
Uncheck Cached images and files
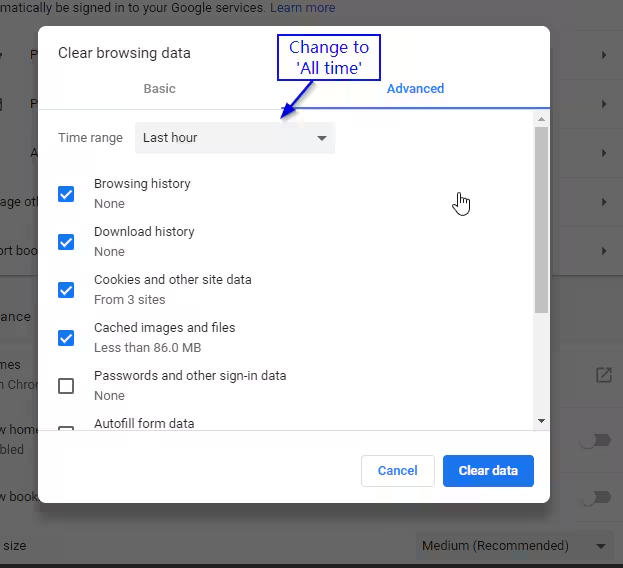point(66,338)
